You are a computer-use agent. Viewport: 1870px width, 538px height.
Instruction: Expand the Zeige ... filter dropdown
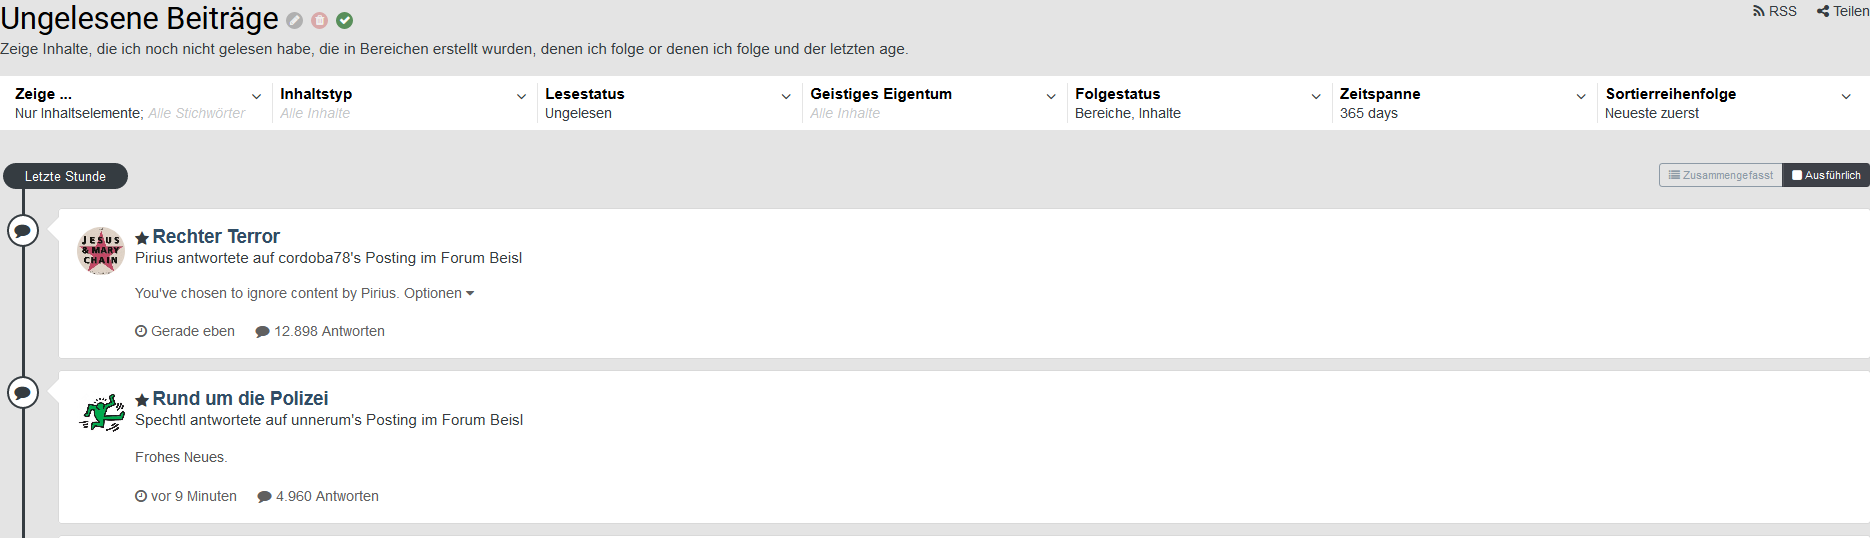[138, 103]
